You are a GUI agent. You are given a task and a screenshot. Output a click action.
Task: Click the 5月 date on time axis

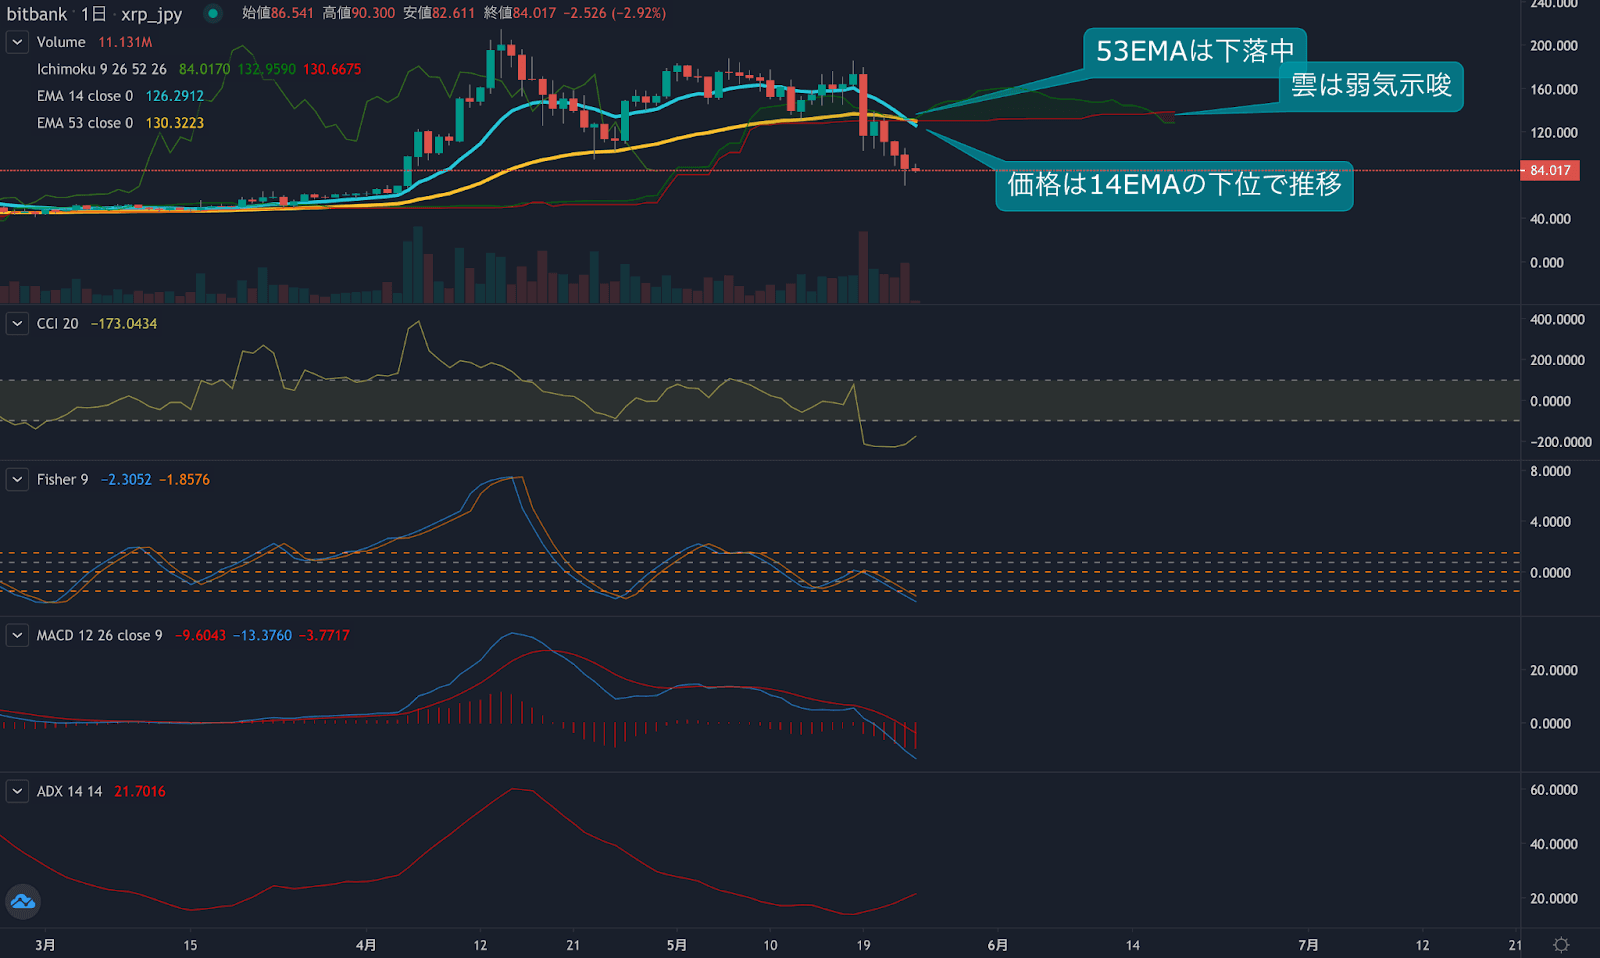coord(677,945)
